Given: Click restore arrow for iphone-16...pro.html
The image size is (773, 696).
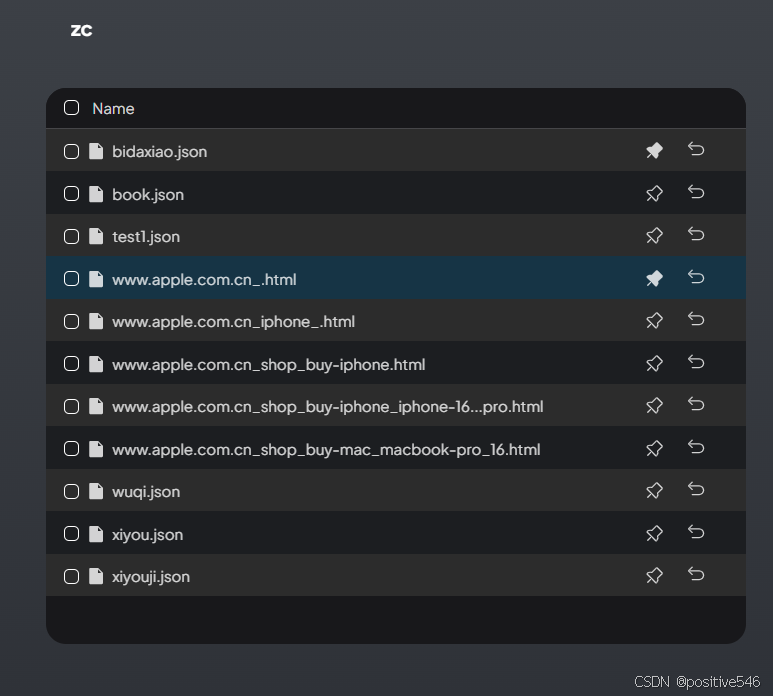Looking at the screenshot, I should [x=696, y=404].
